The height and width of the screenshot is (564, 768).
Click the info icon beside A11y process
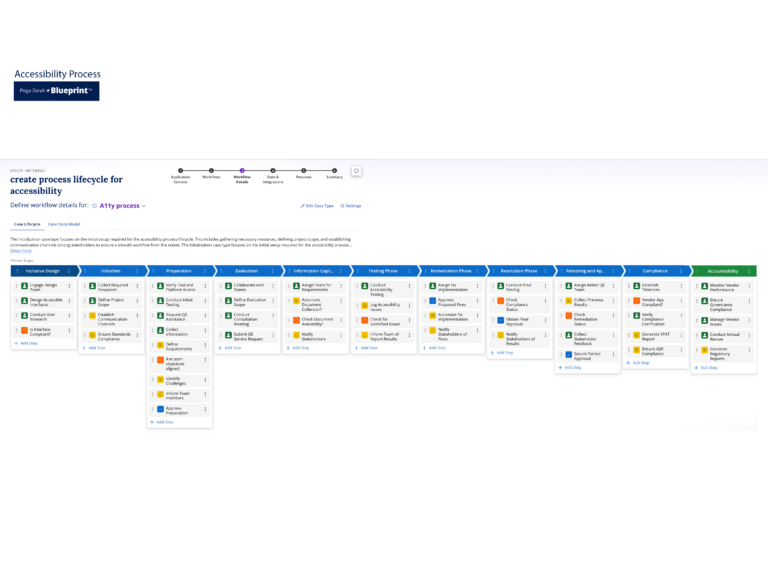point(95,206)
